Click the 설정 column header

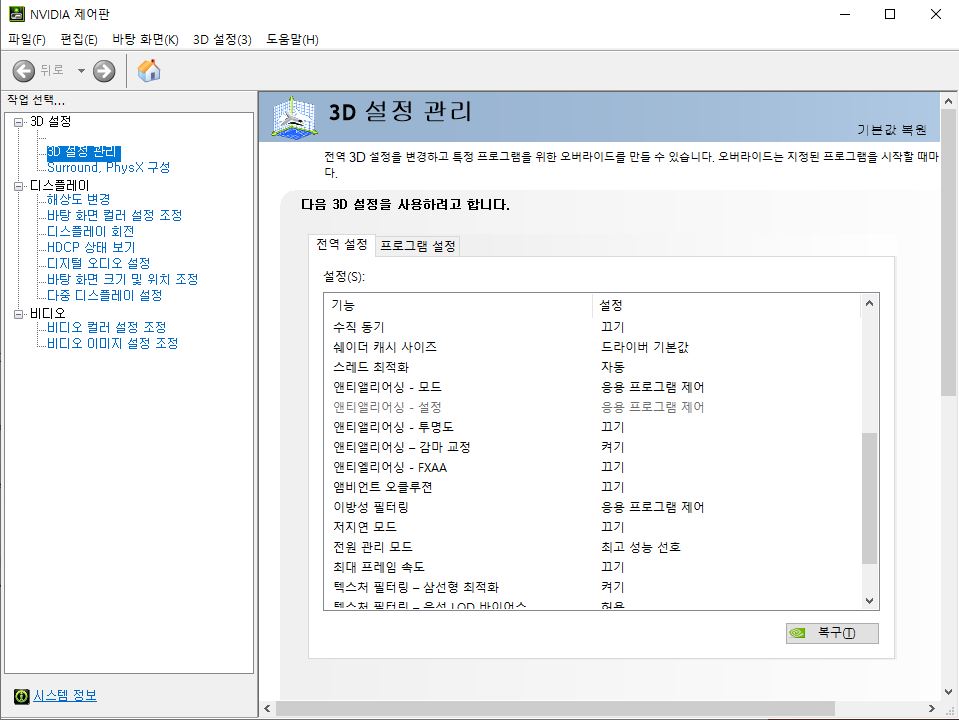(x=726, y=305)
